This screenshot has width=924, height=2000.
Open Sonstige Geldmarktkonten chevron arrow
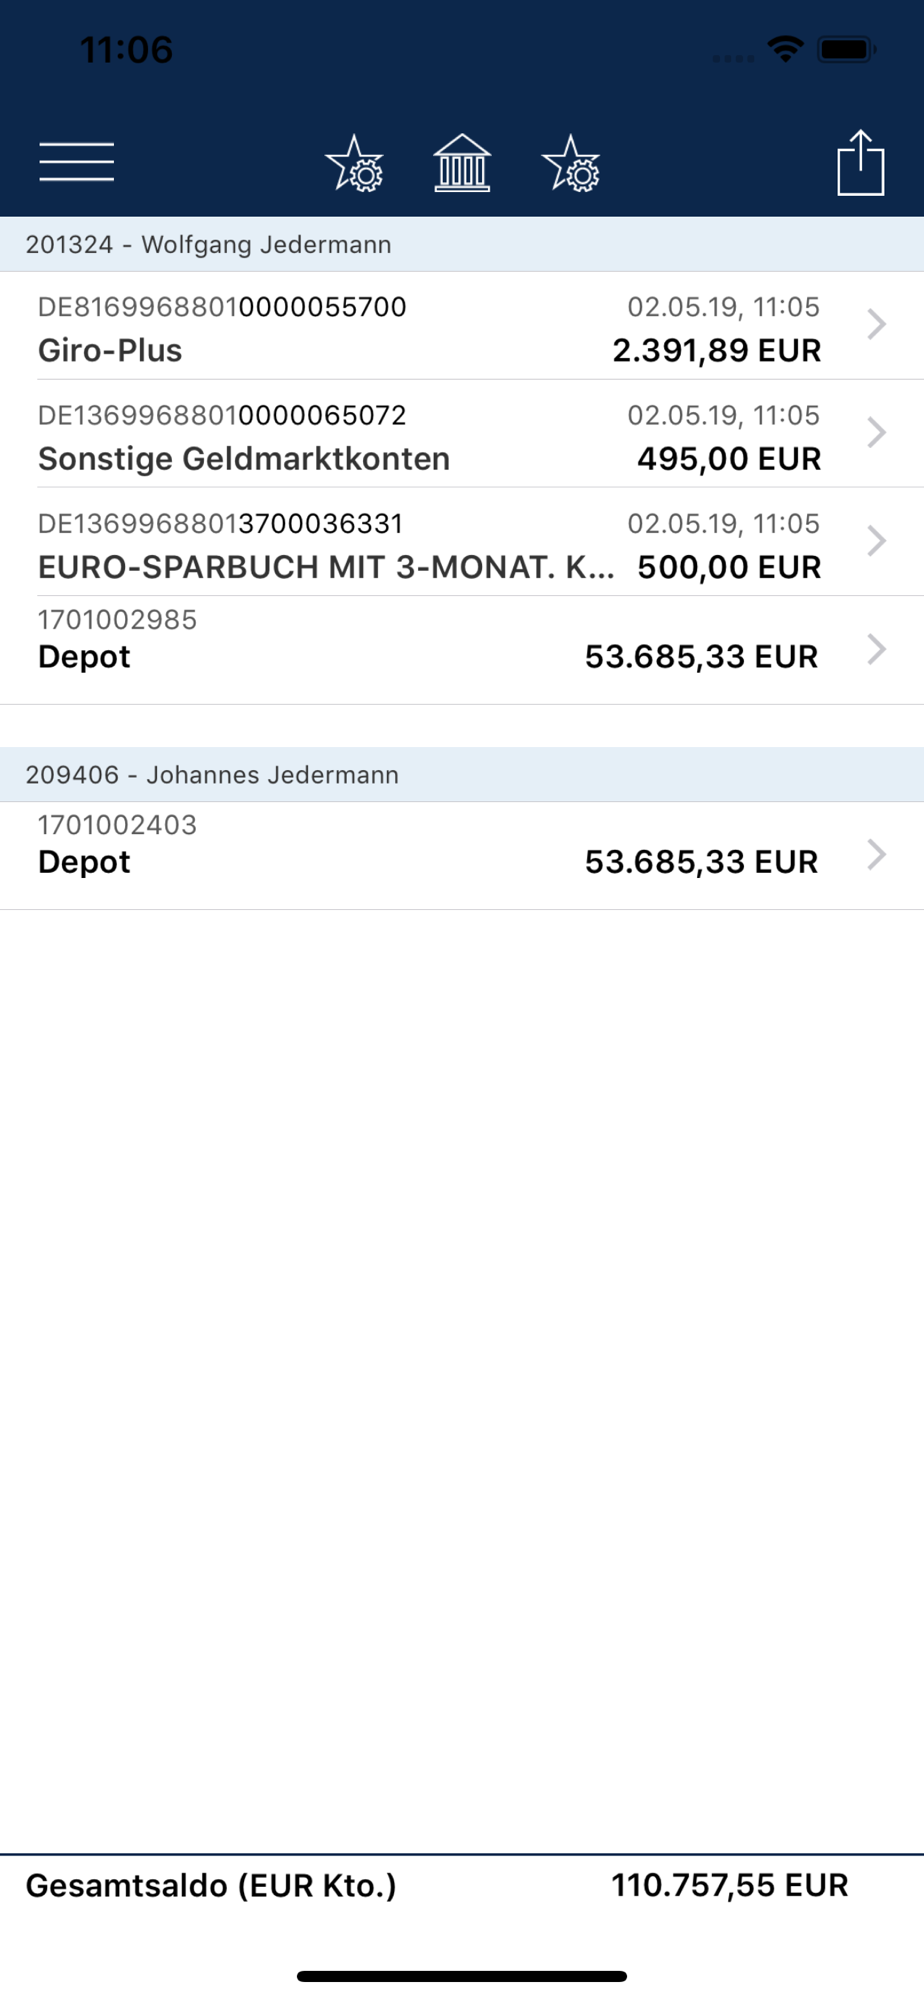877,432
